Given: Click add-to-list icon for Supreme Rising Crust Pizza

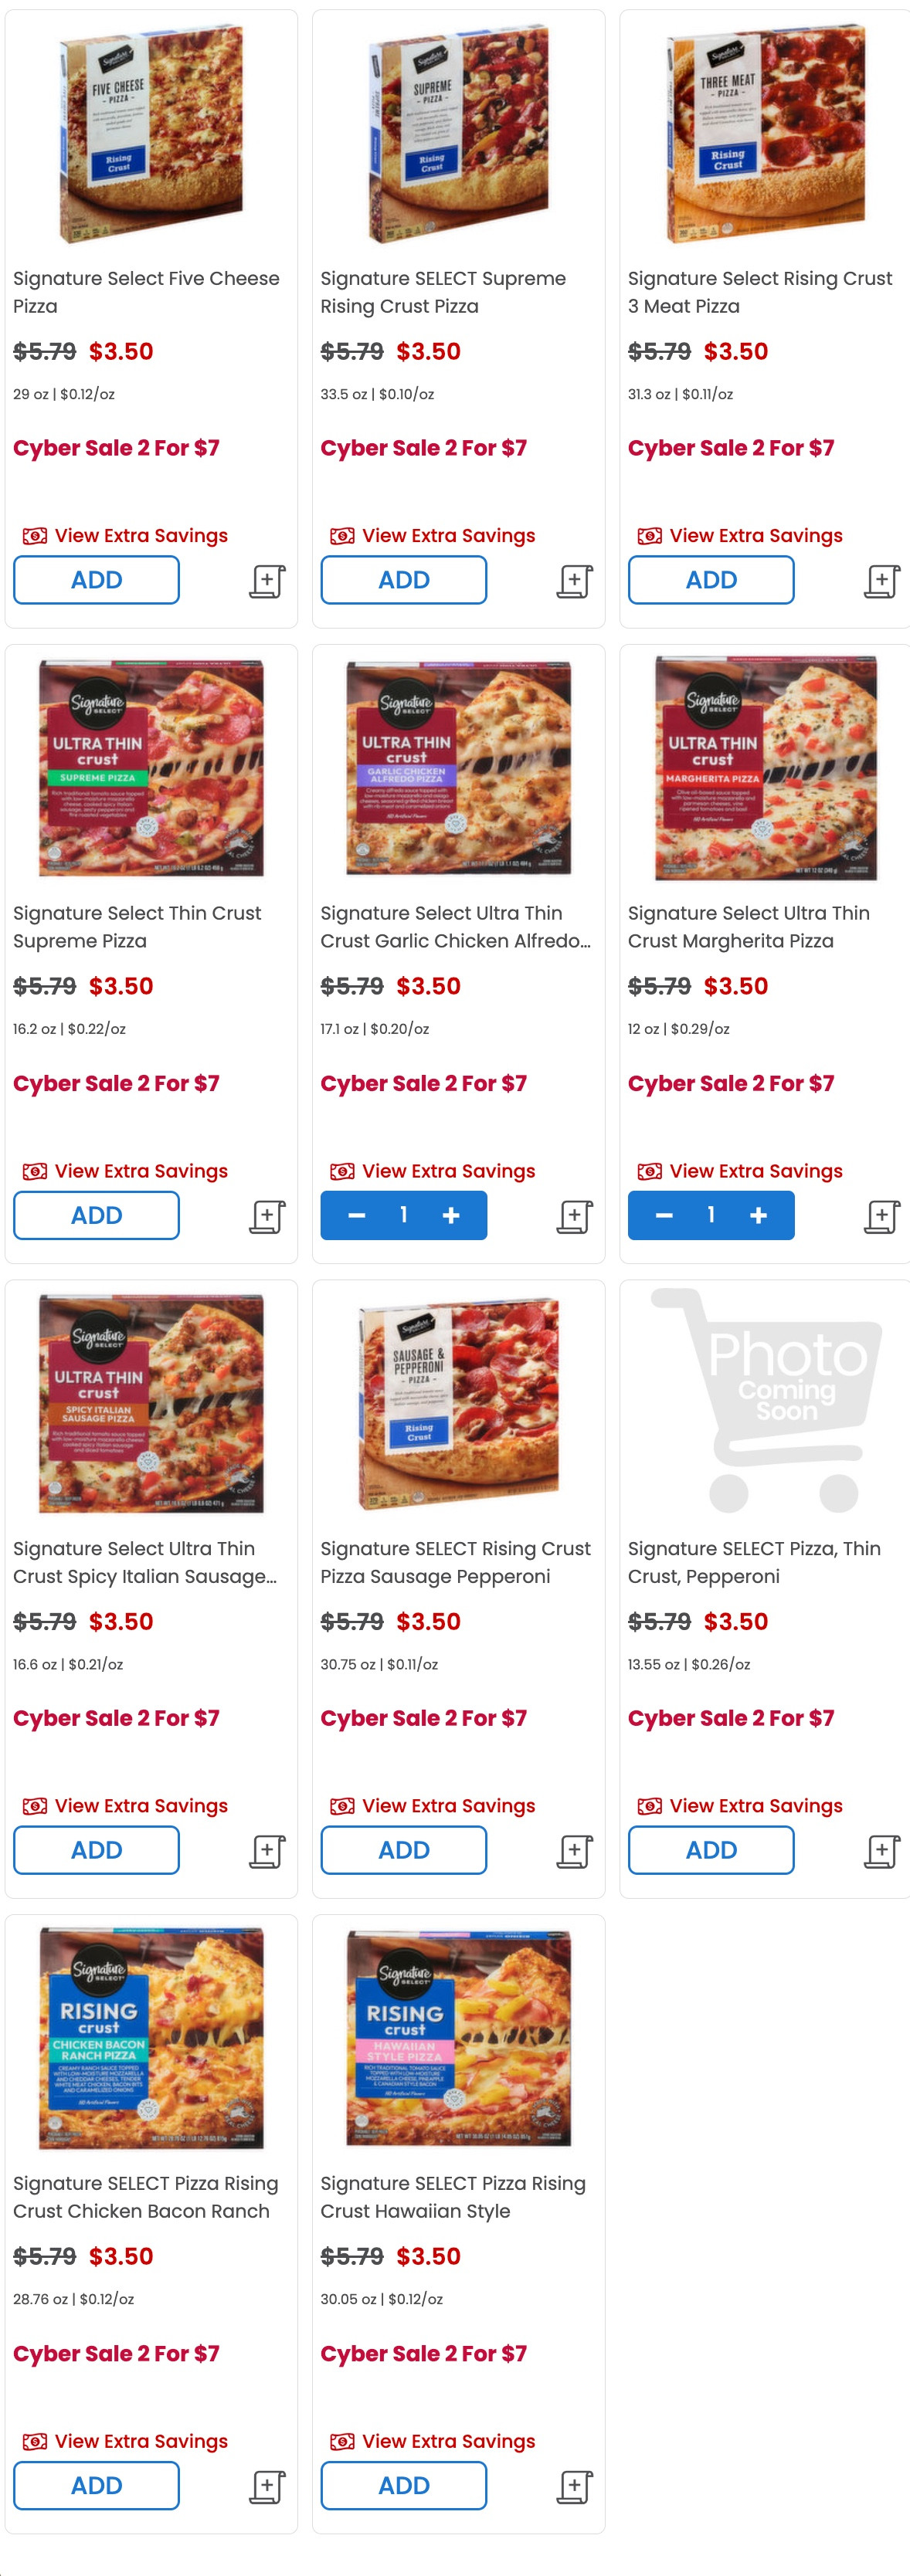Looking at the screenshot, I should [575, 581].
